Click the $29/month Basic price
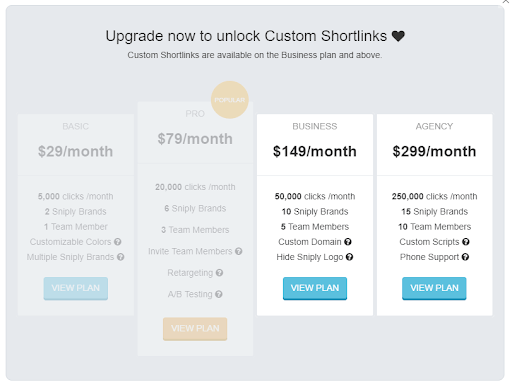 coord(75,152)
